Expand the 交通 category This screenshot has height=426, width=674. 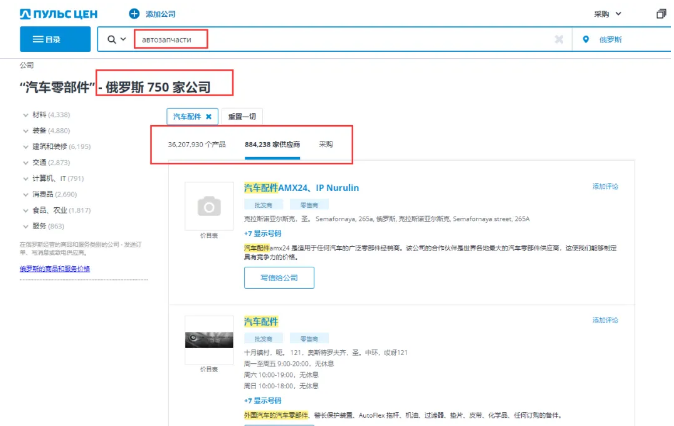(47, 162)
